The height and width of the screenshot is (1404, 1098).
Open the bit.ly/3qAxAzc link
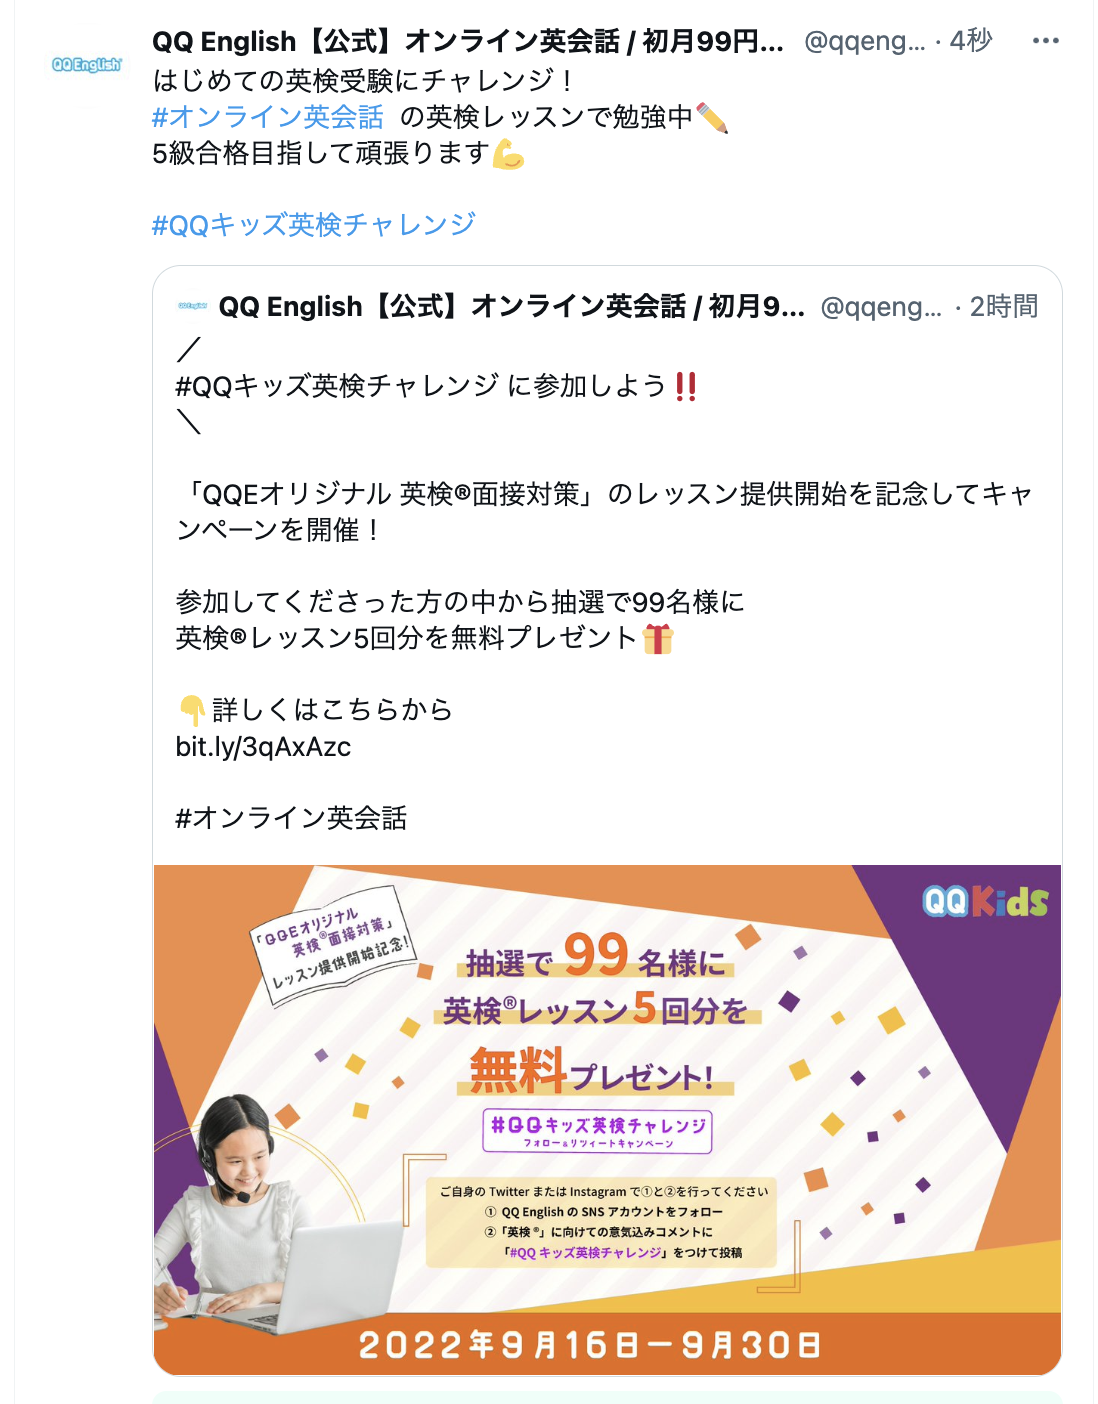263,747
